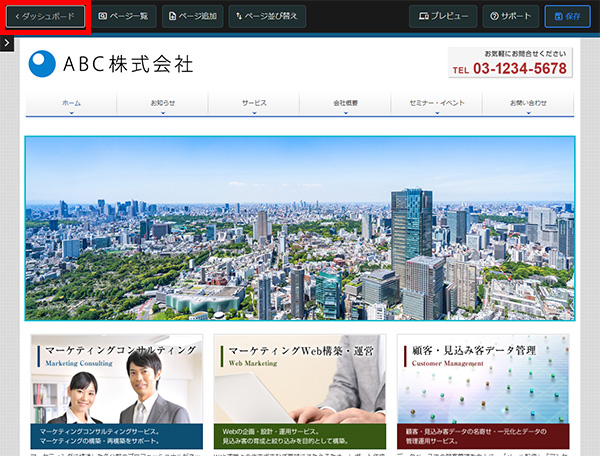Viewport: 600px width, 456px height.
Task: Expand the 会社概要 menu dropdown
Action: [345, 104]
